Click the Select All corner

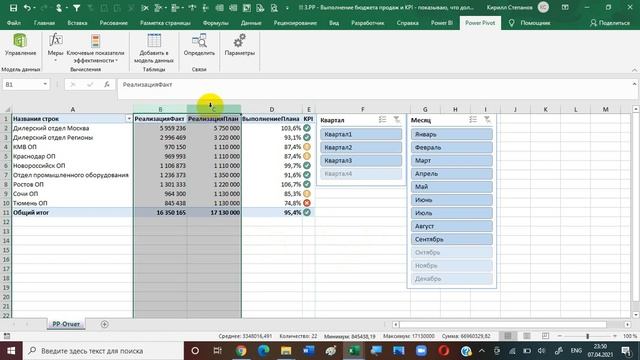(x=6, y=109)
